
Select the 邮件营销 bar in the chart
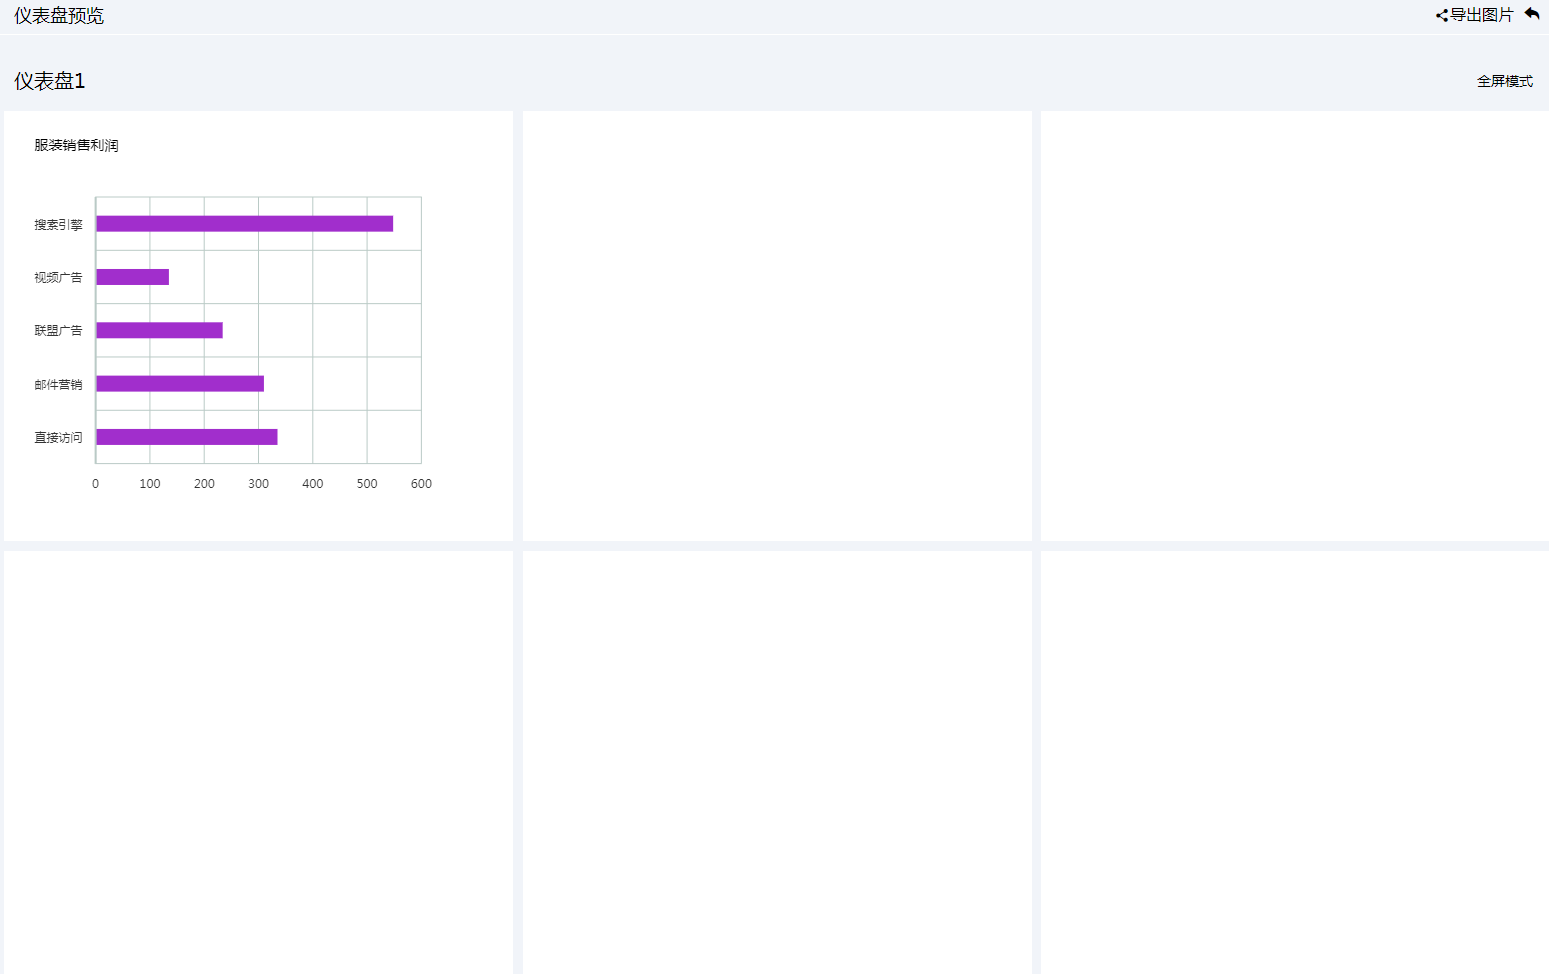click(x=180, y=384)
